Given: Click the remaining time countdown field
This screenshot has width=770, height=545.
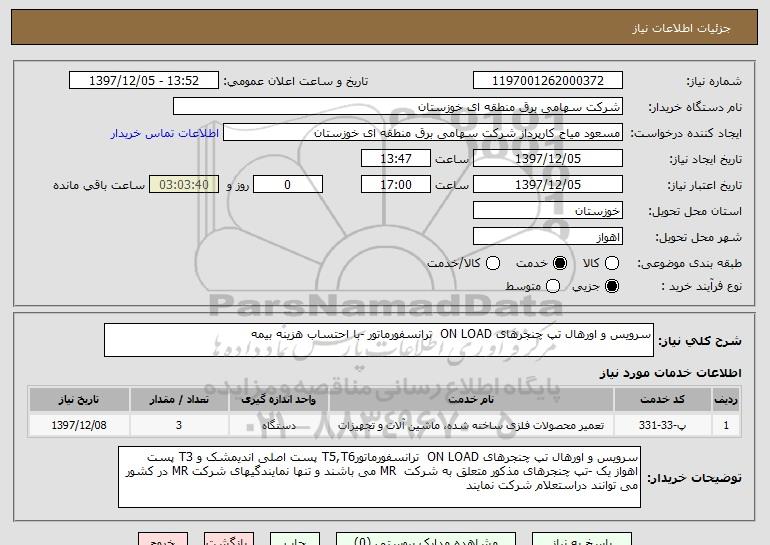Looking at the screenshot, I should (182, 185).
